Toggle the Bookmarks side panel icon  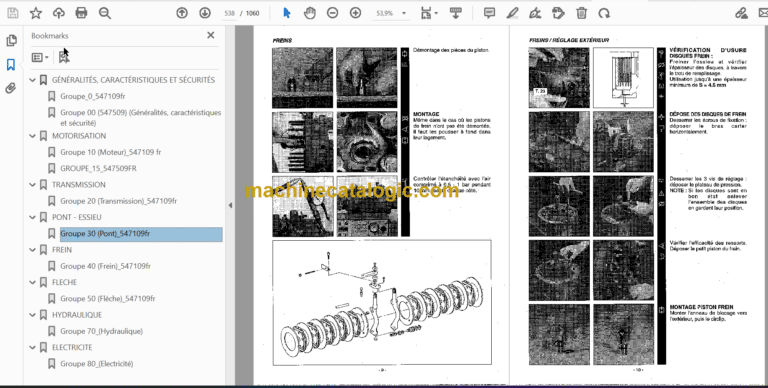(x=11, y=65)
